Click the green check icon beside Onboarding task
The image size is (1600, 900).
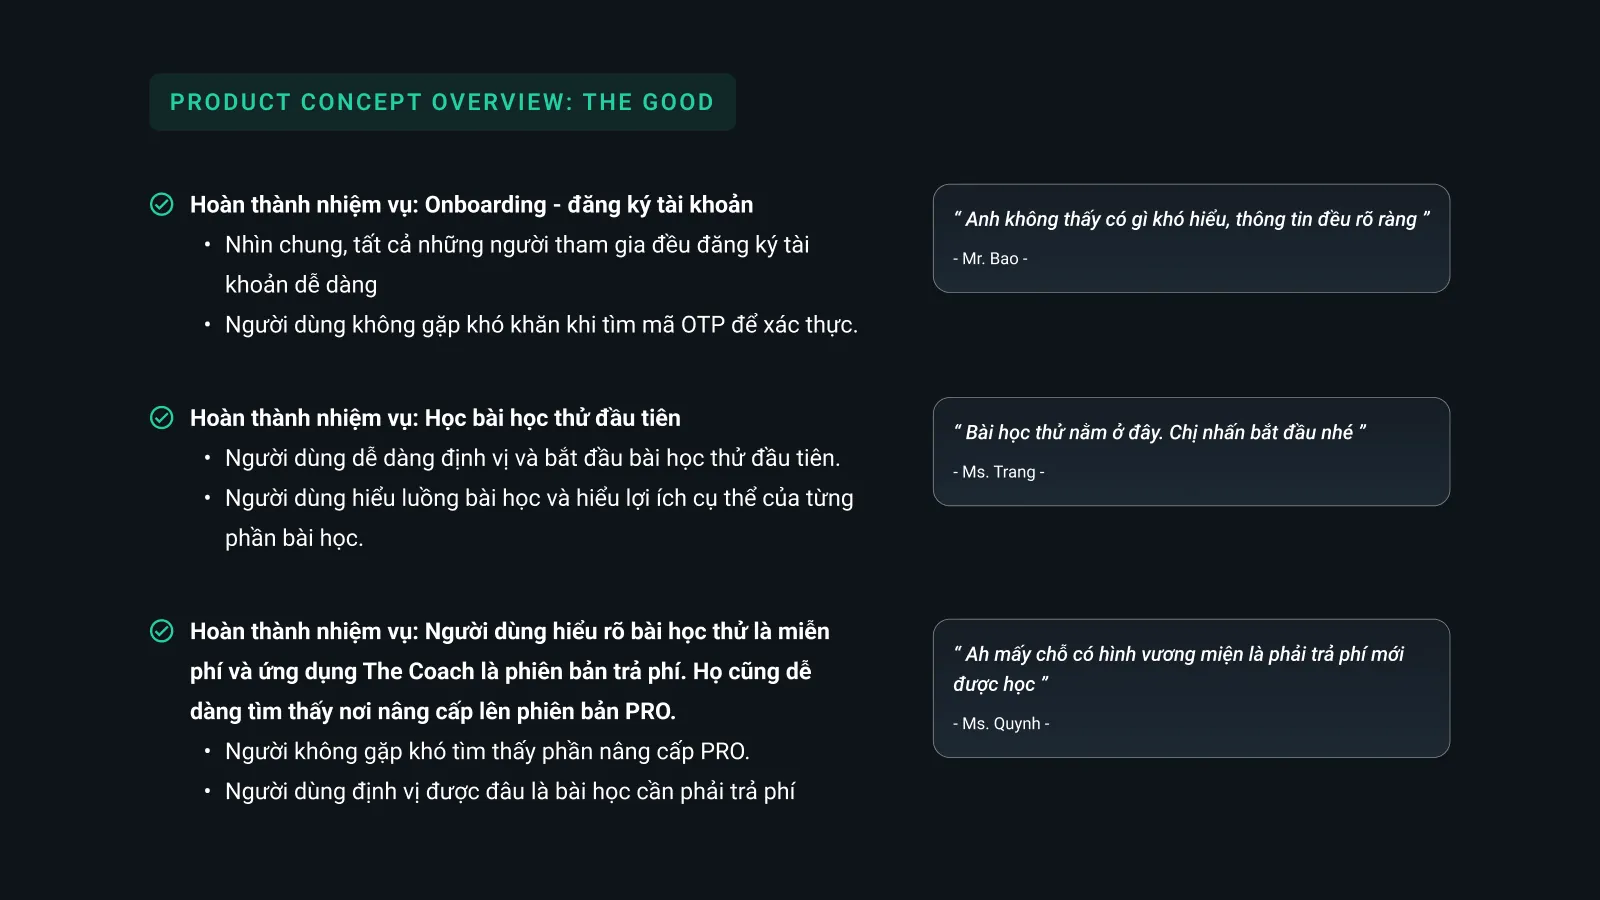[x=161, y=204]
